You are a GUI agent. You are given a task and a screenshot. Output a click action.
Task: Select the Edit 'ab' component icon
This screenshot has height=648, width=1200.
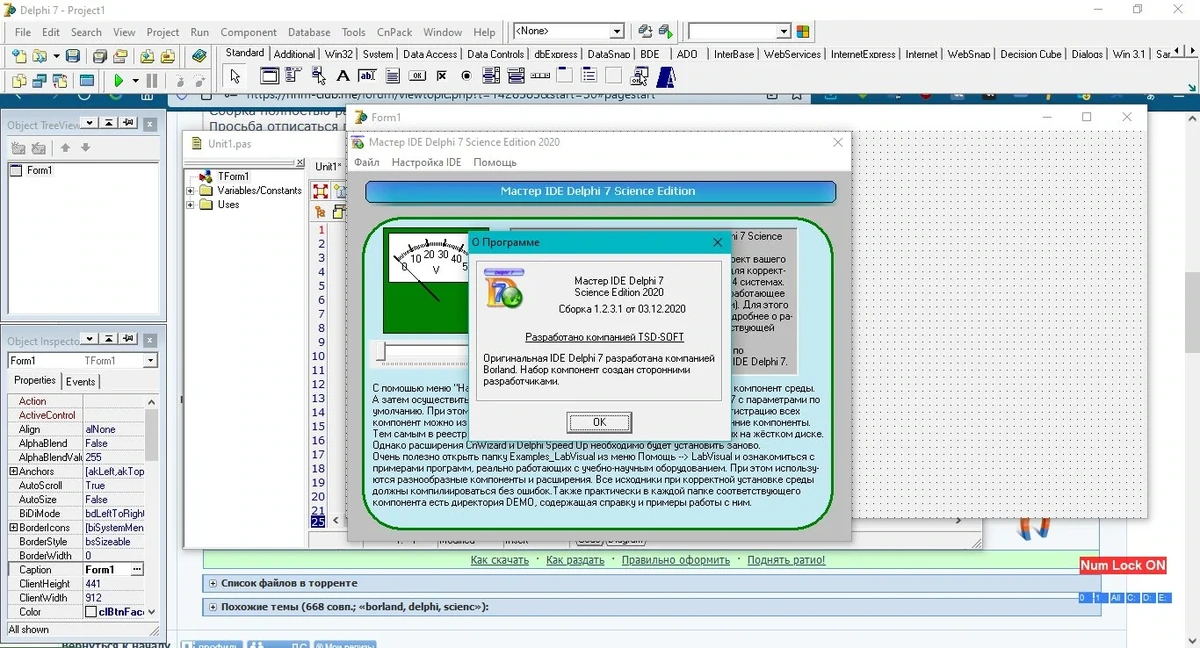click(367, 76)
